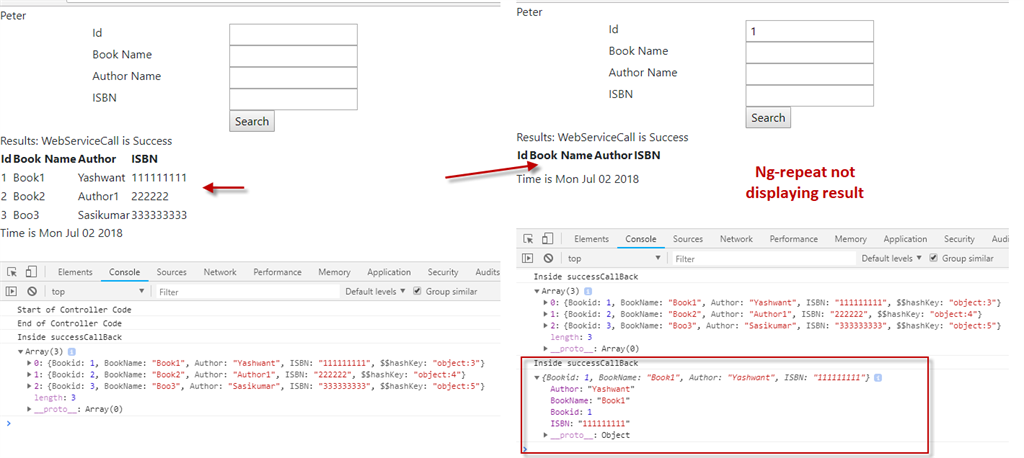The image size is (1024, 458).
Task: Focus Book Name field in left page
Action: point(293,56)
